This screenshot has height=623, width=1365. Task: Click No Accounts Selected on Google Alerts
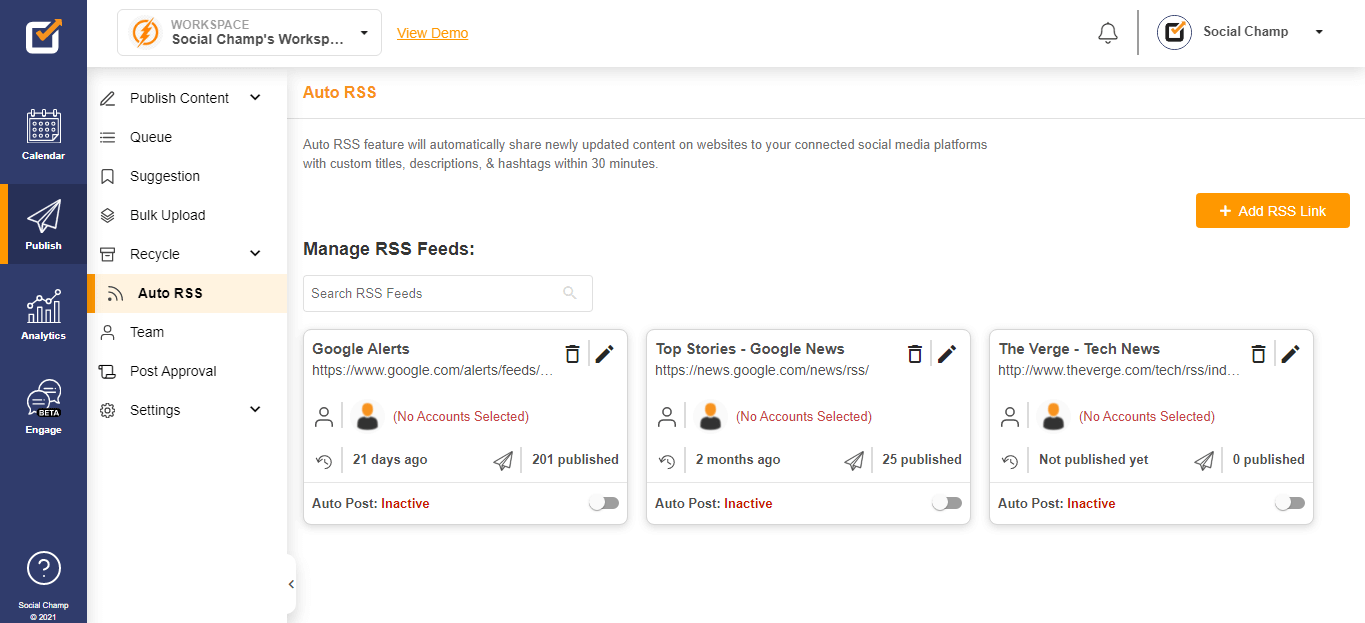(x=461, y=416)
